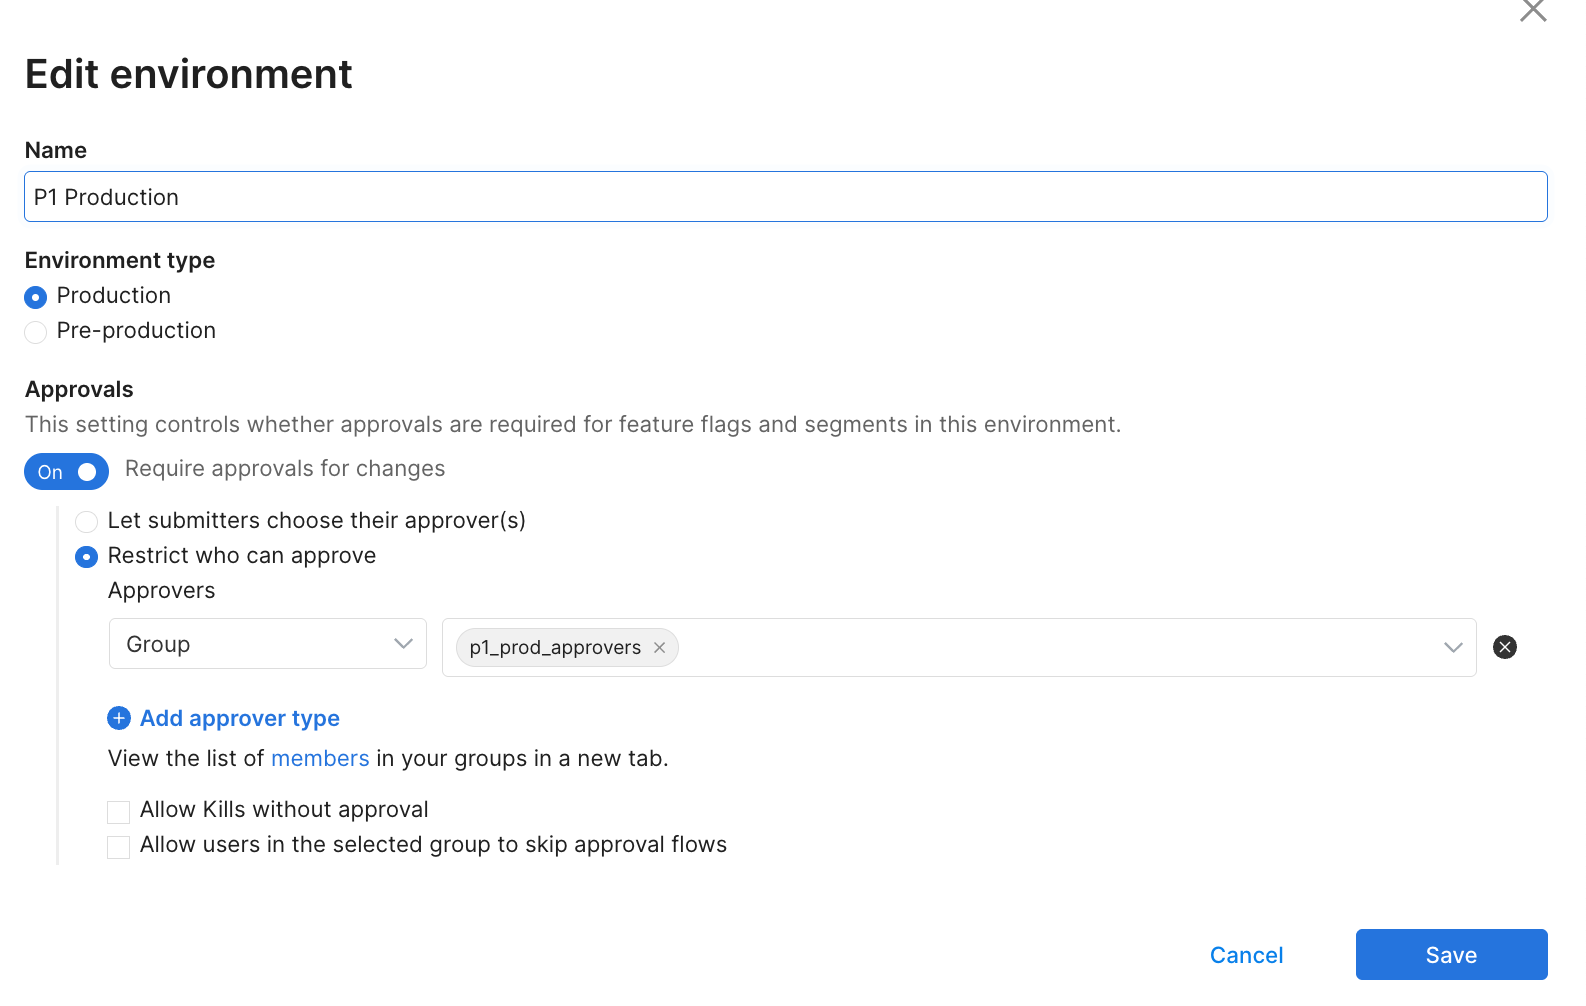Click inside the approver groups field
Viewport: 1586px width, 1006px height.
tap(1050, 647)
